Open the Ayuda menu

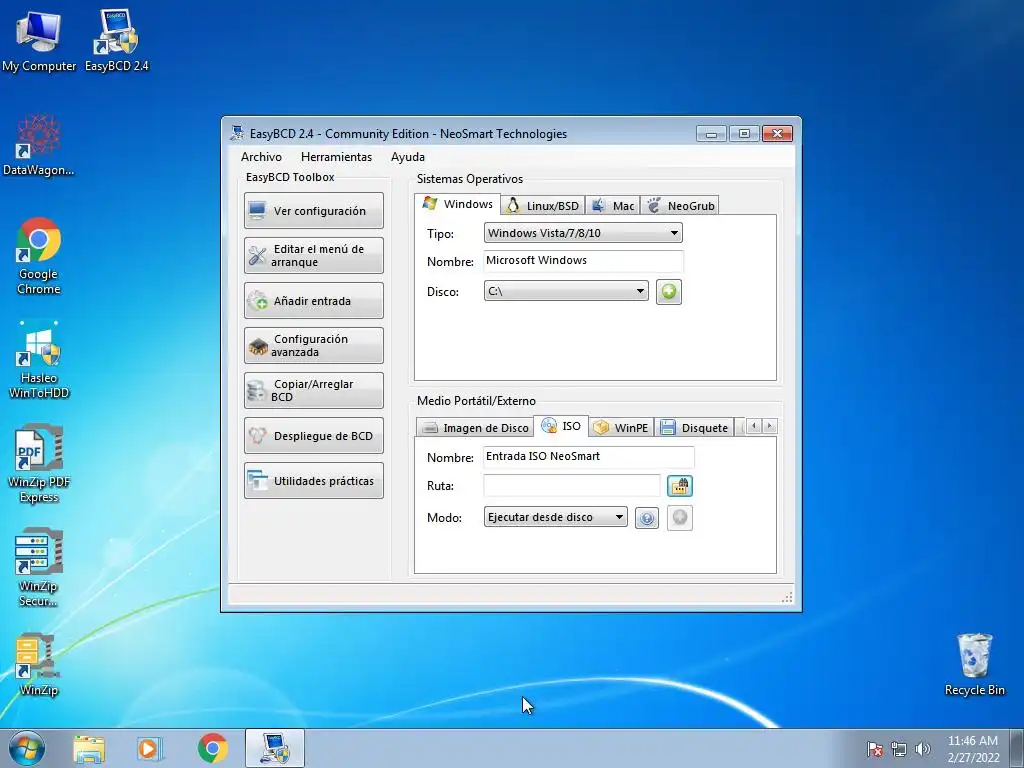pyautogui.click(x=408, y=157)
